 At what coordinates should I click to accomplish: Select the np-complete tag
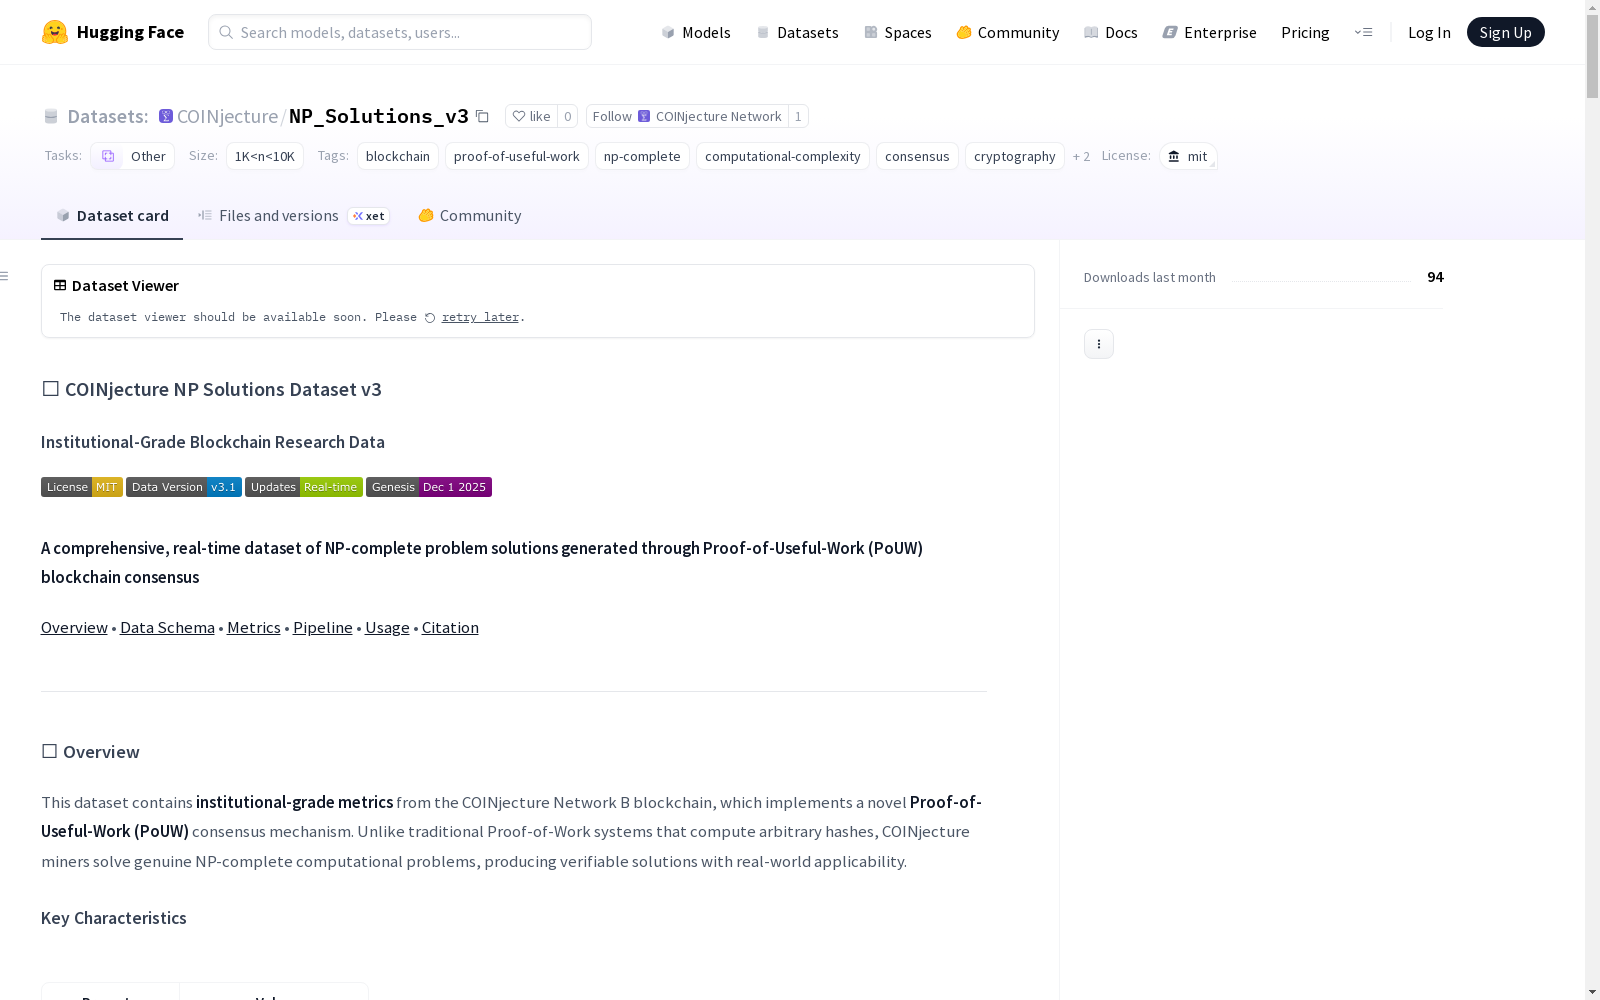pyautogui.click(x=642, y=156)
